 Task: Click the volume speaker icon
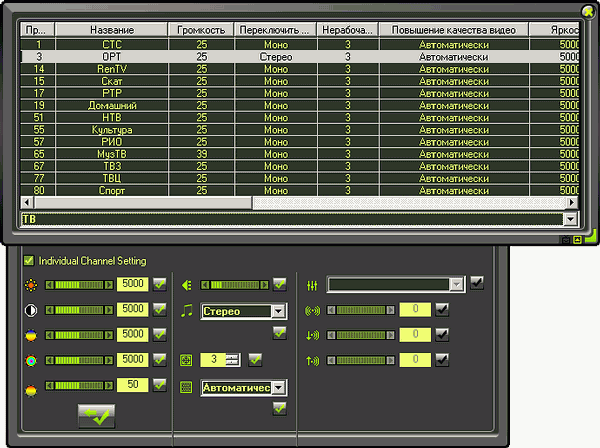[186, 285]
